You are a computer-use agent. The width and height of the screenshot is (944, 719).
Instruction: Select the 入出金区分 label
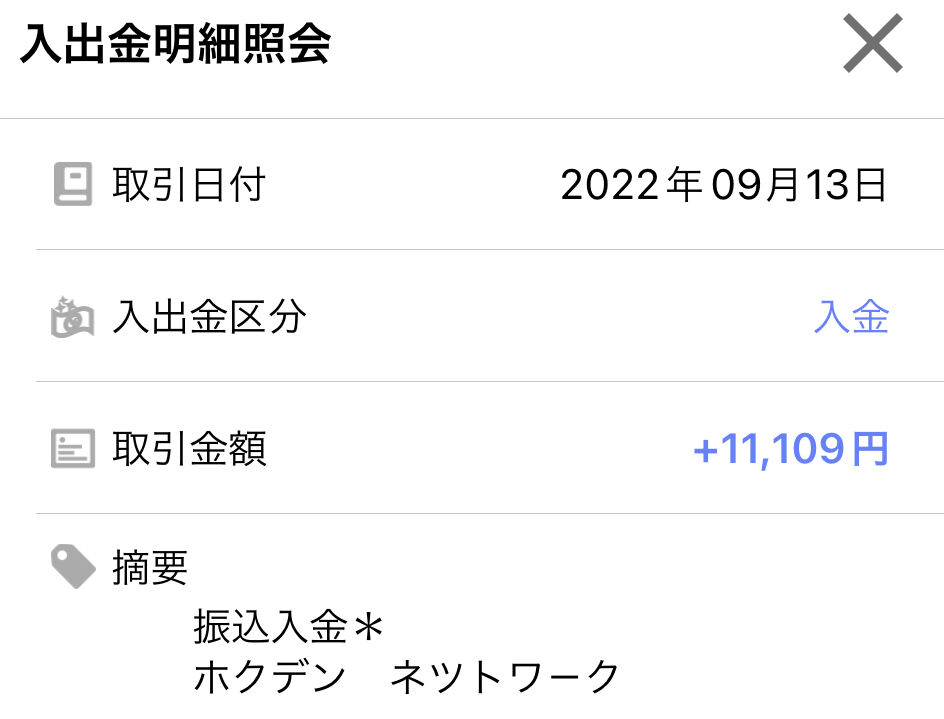(x=208, y=317)
